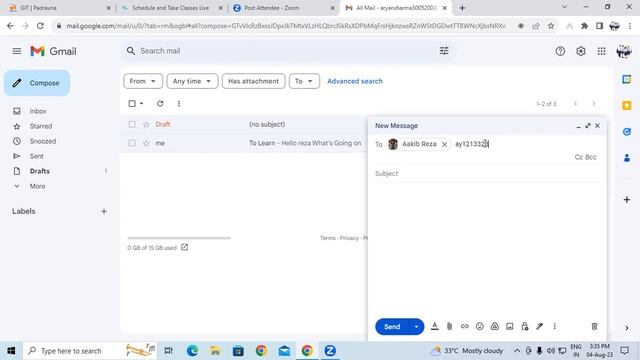Select checkbox for Draft row
The height and width of the screenshot is (360, 640).
(x=132, y=124)
